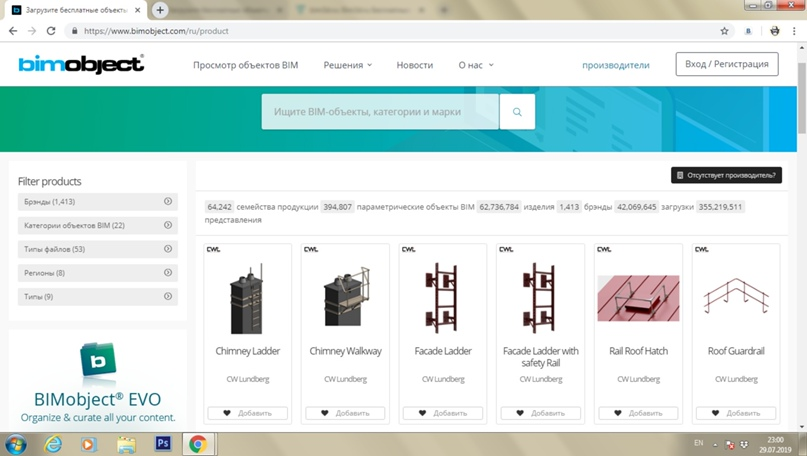Click the browser address bar

396,31
